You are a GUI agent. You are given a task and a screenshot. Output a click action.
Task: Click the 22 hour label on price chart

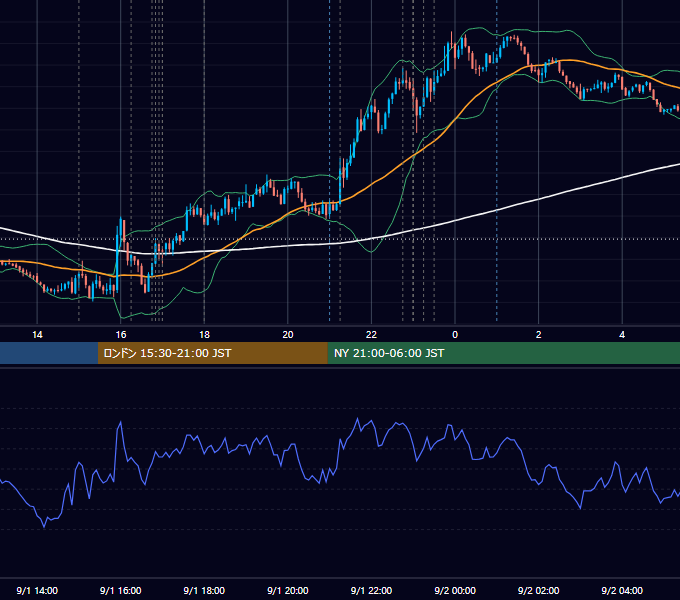pos(371,335)
